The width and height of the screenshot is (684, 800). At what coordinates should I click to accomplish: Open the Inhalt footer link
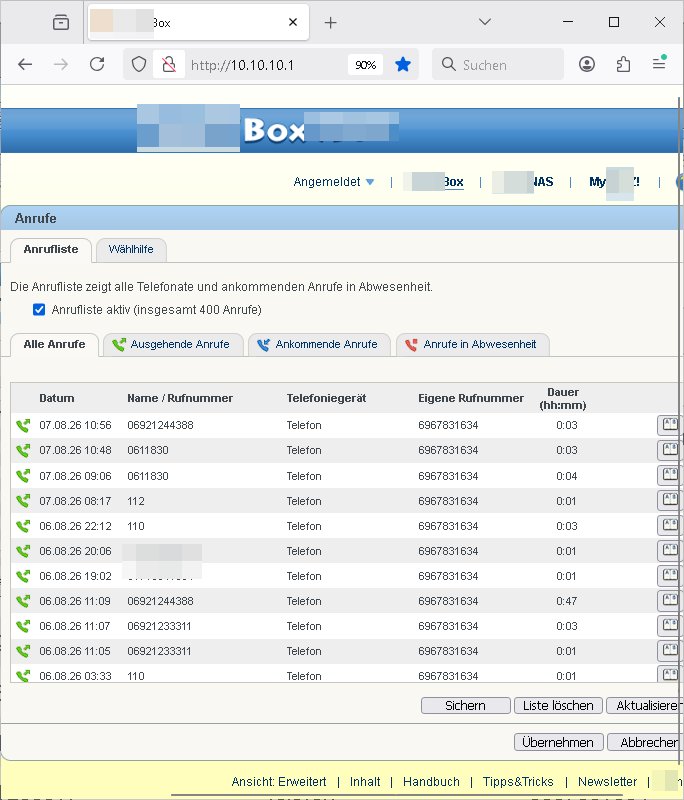[x=365, y=782]
